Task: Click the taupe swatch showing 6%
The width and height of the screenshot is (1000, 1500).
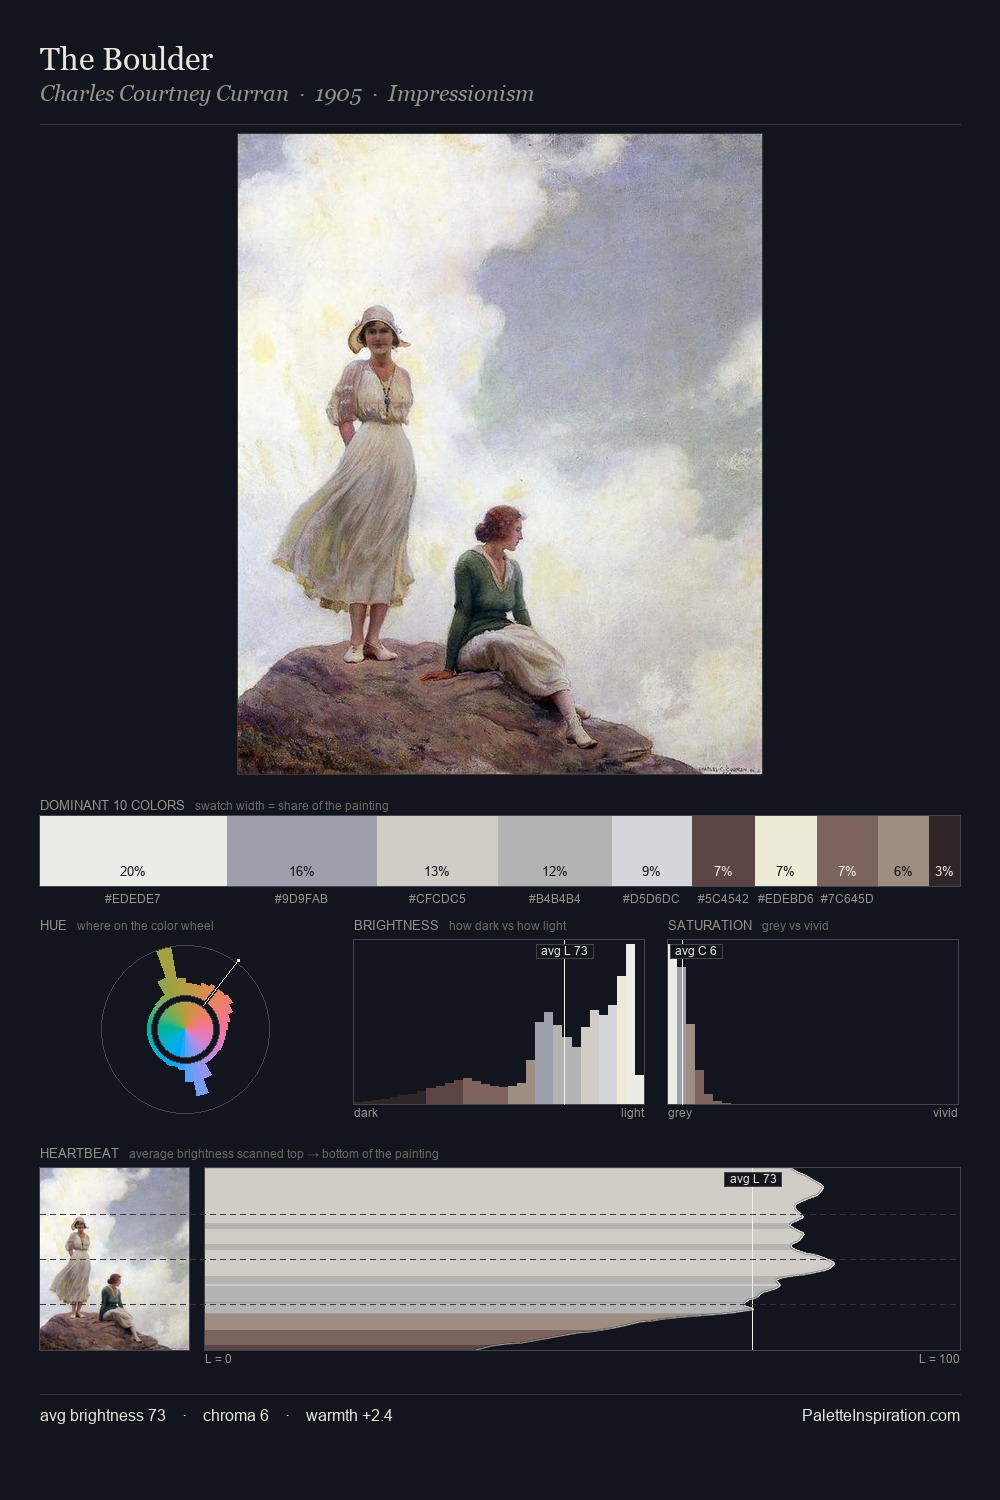Action: 903,851
